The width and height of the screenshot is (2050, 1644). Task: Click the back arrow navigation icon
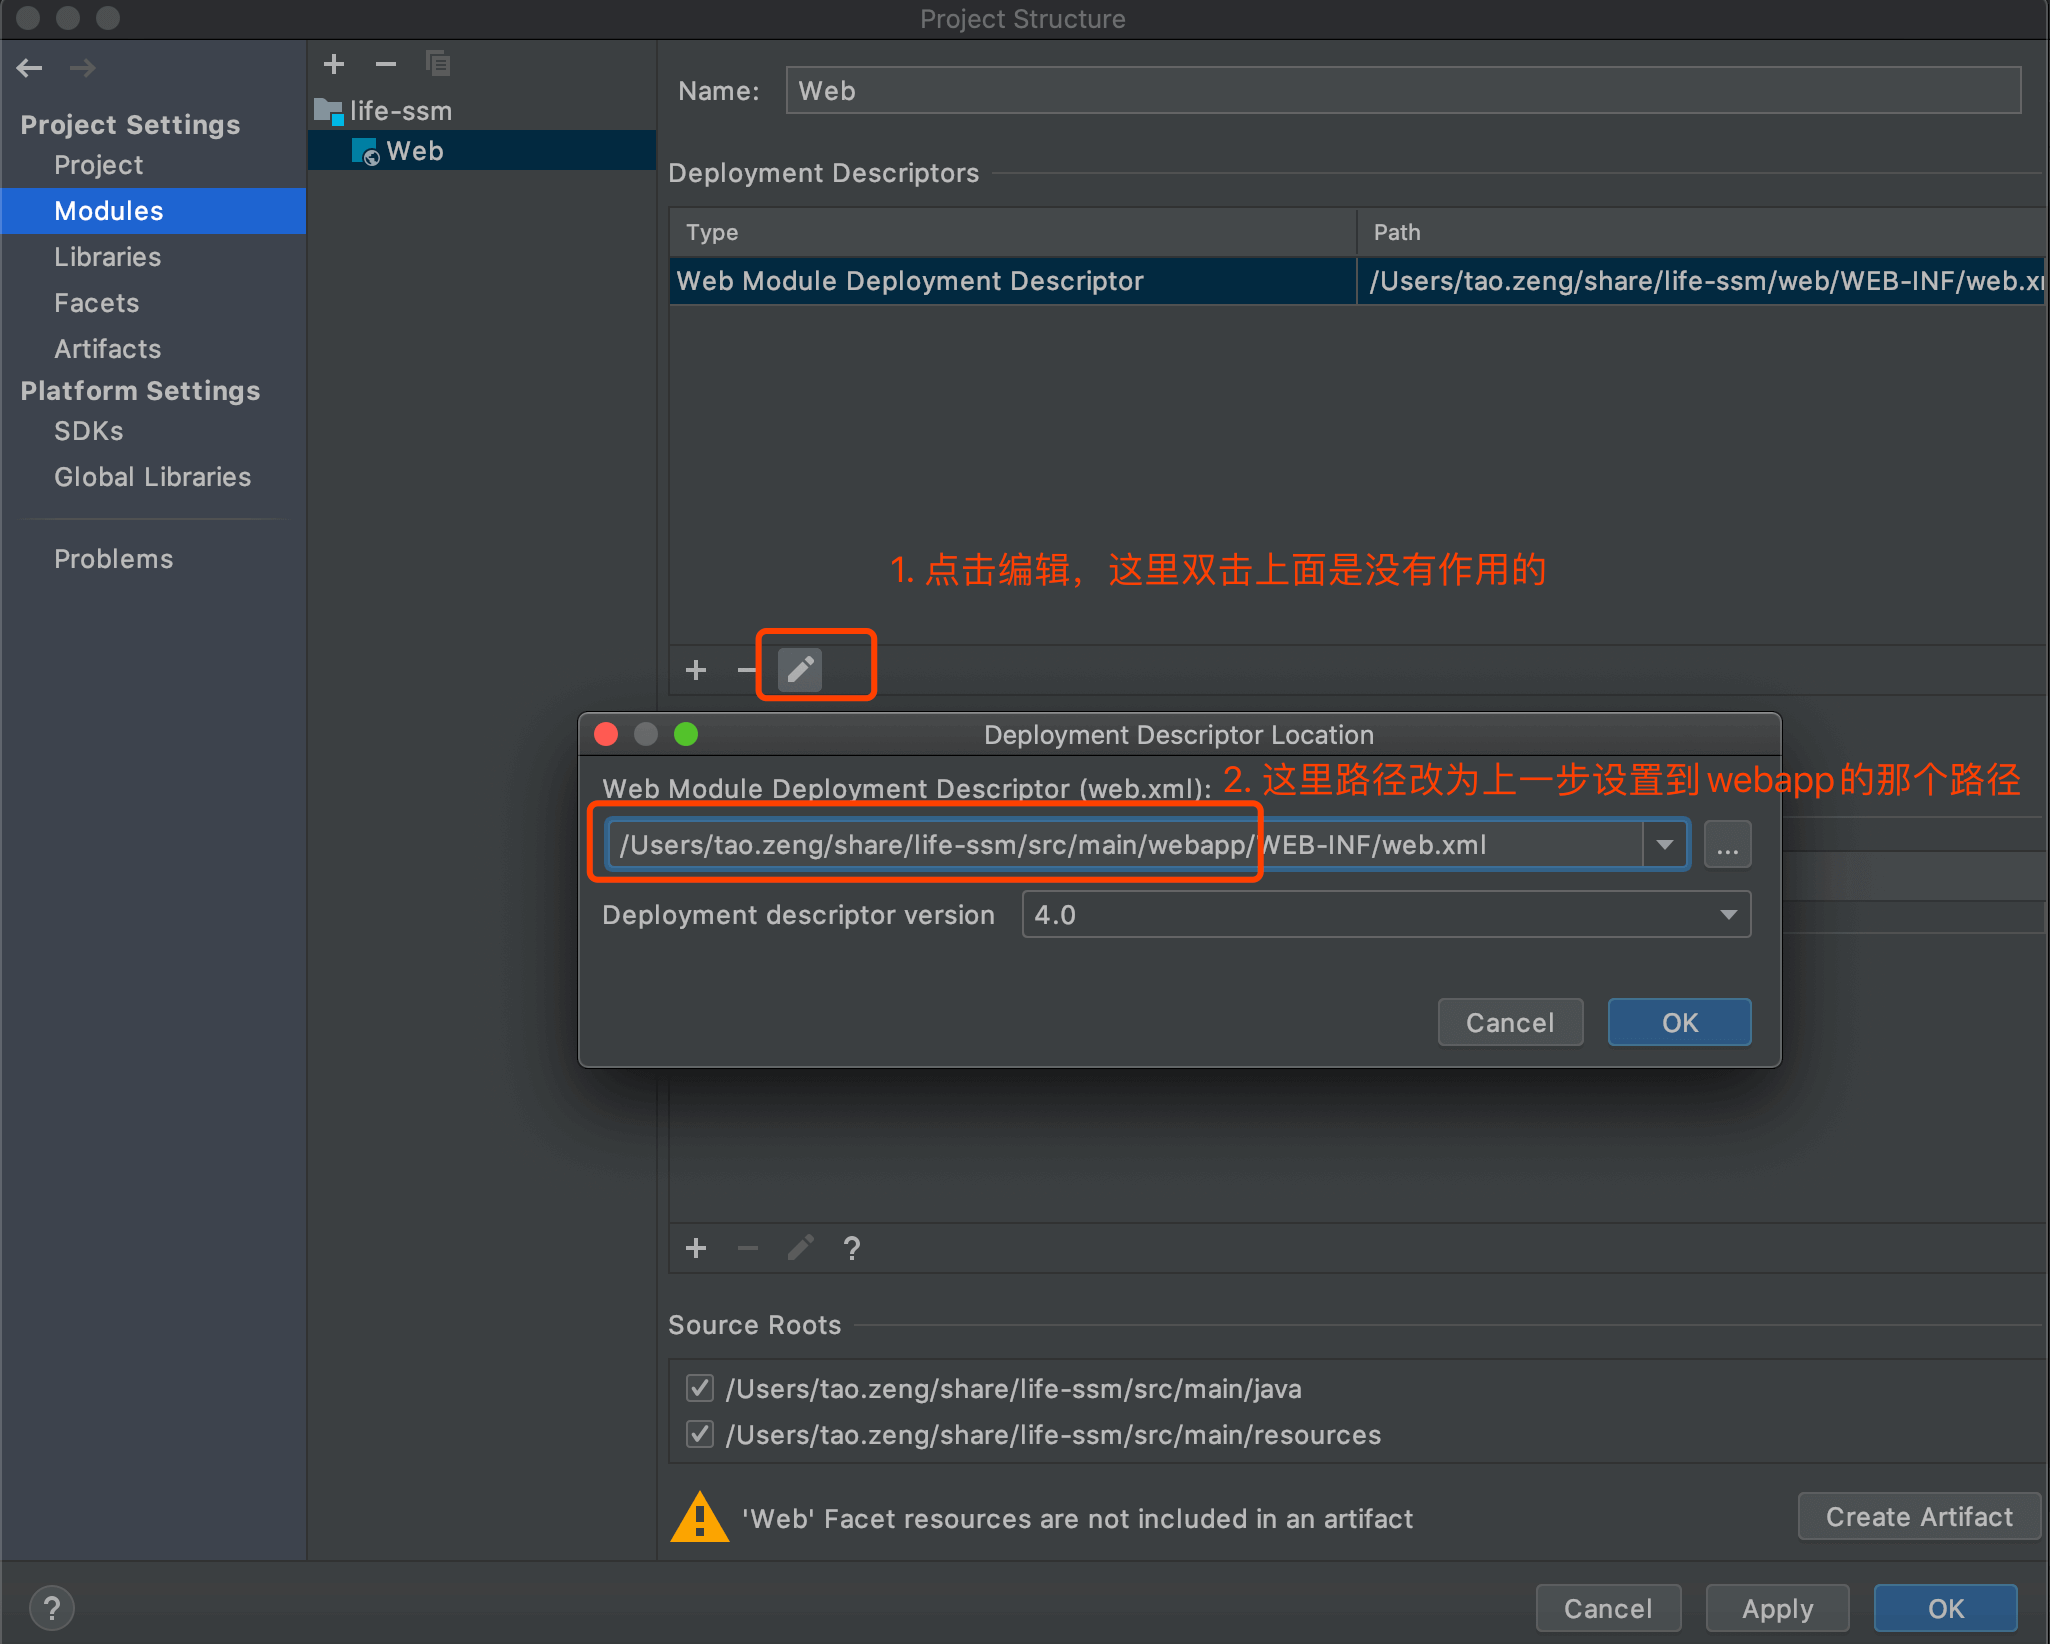tap(30, 68)
